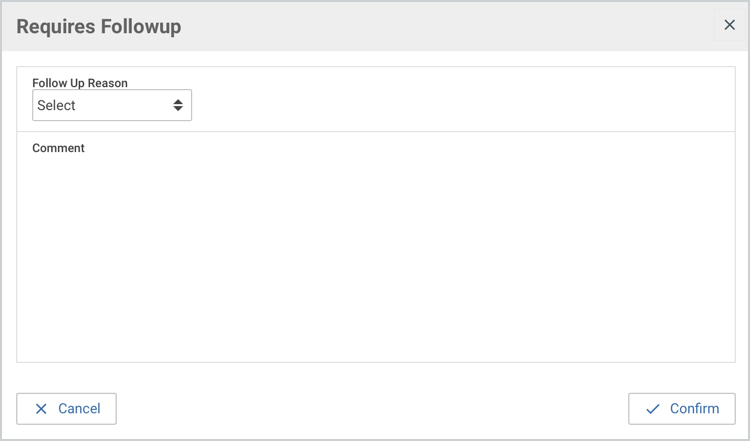This screenshot has width=750, height=441.
Task: Click the Confirm button's text label
Action: [x=694, y=408]
